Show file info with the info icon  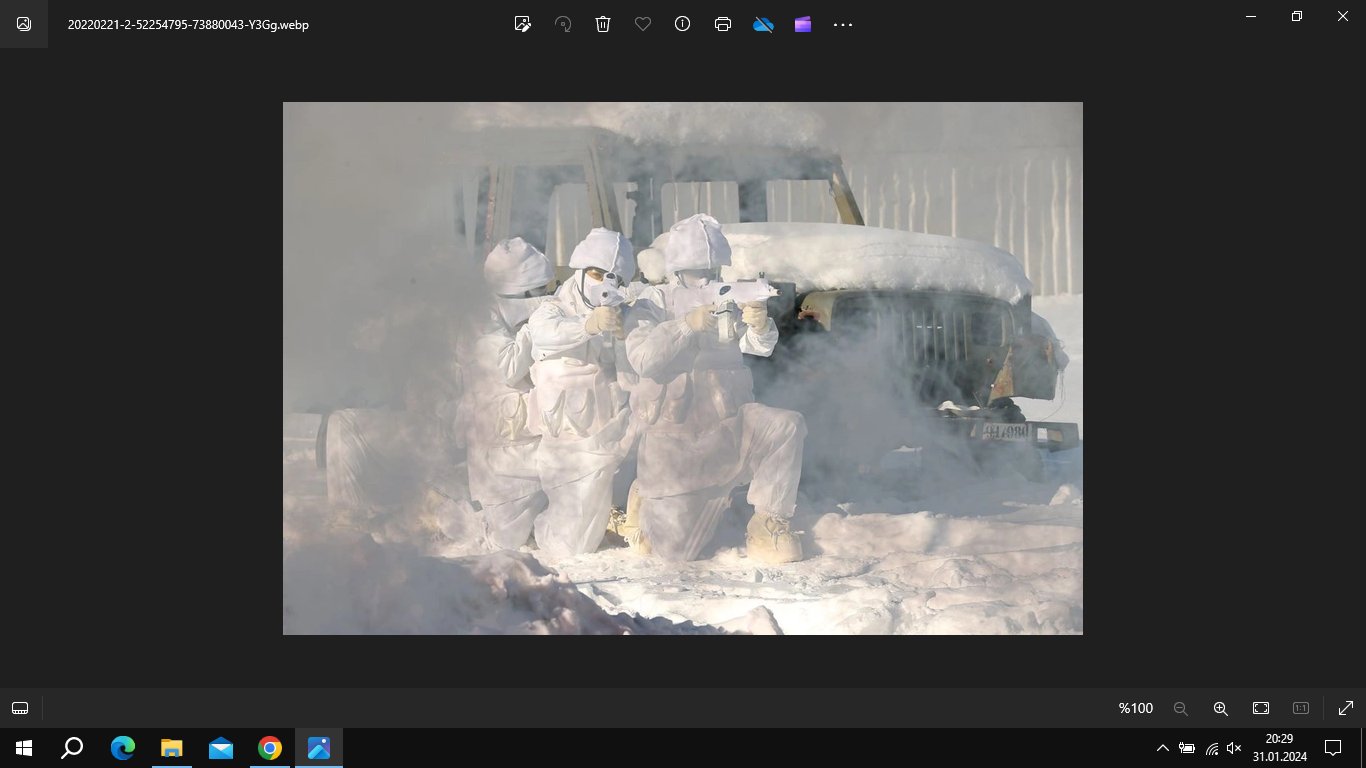tap(683, 24)
